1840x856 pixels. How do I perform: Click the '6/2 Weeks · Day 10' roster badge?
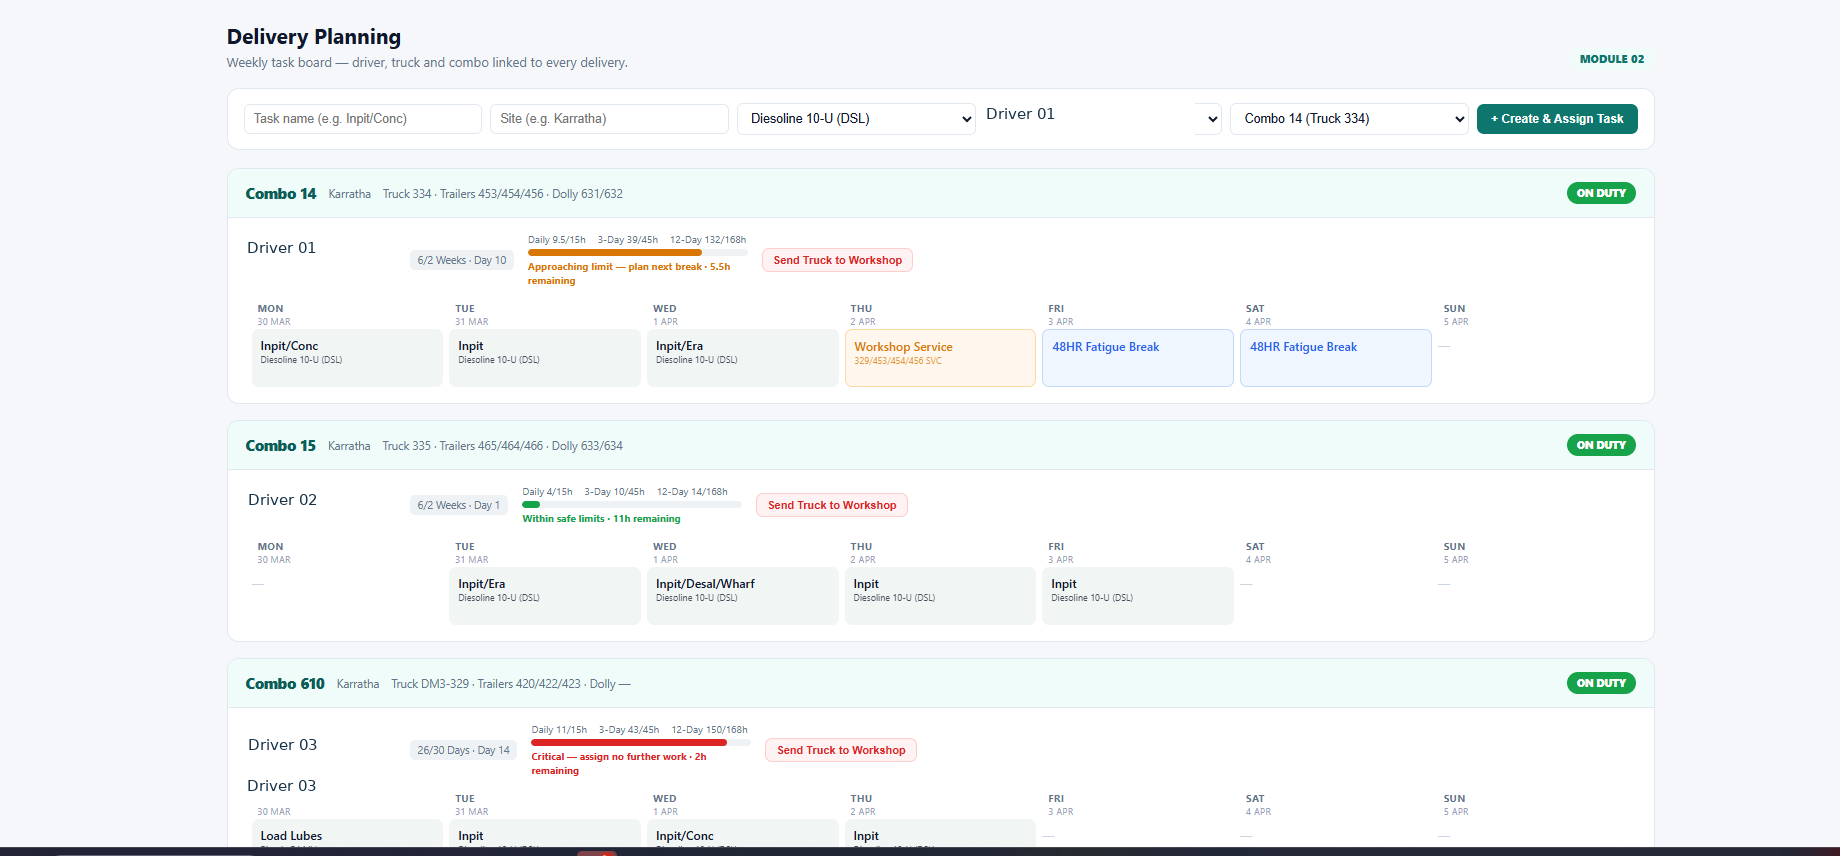coord(462,260)
